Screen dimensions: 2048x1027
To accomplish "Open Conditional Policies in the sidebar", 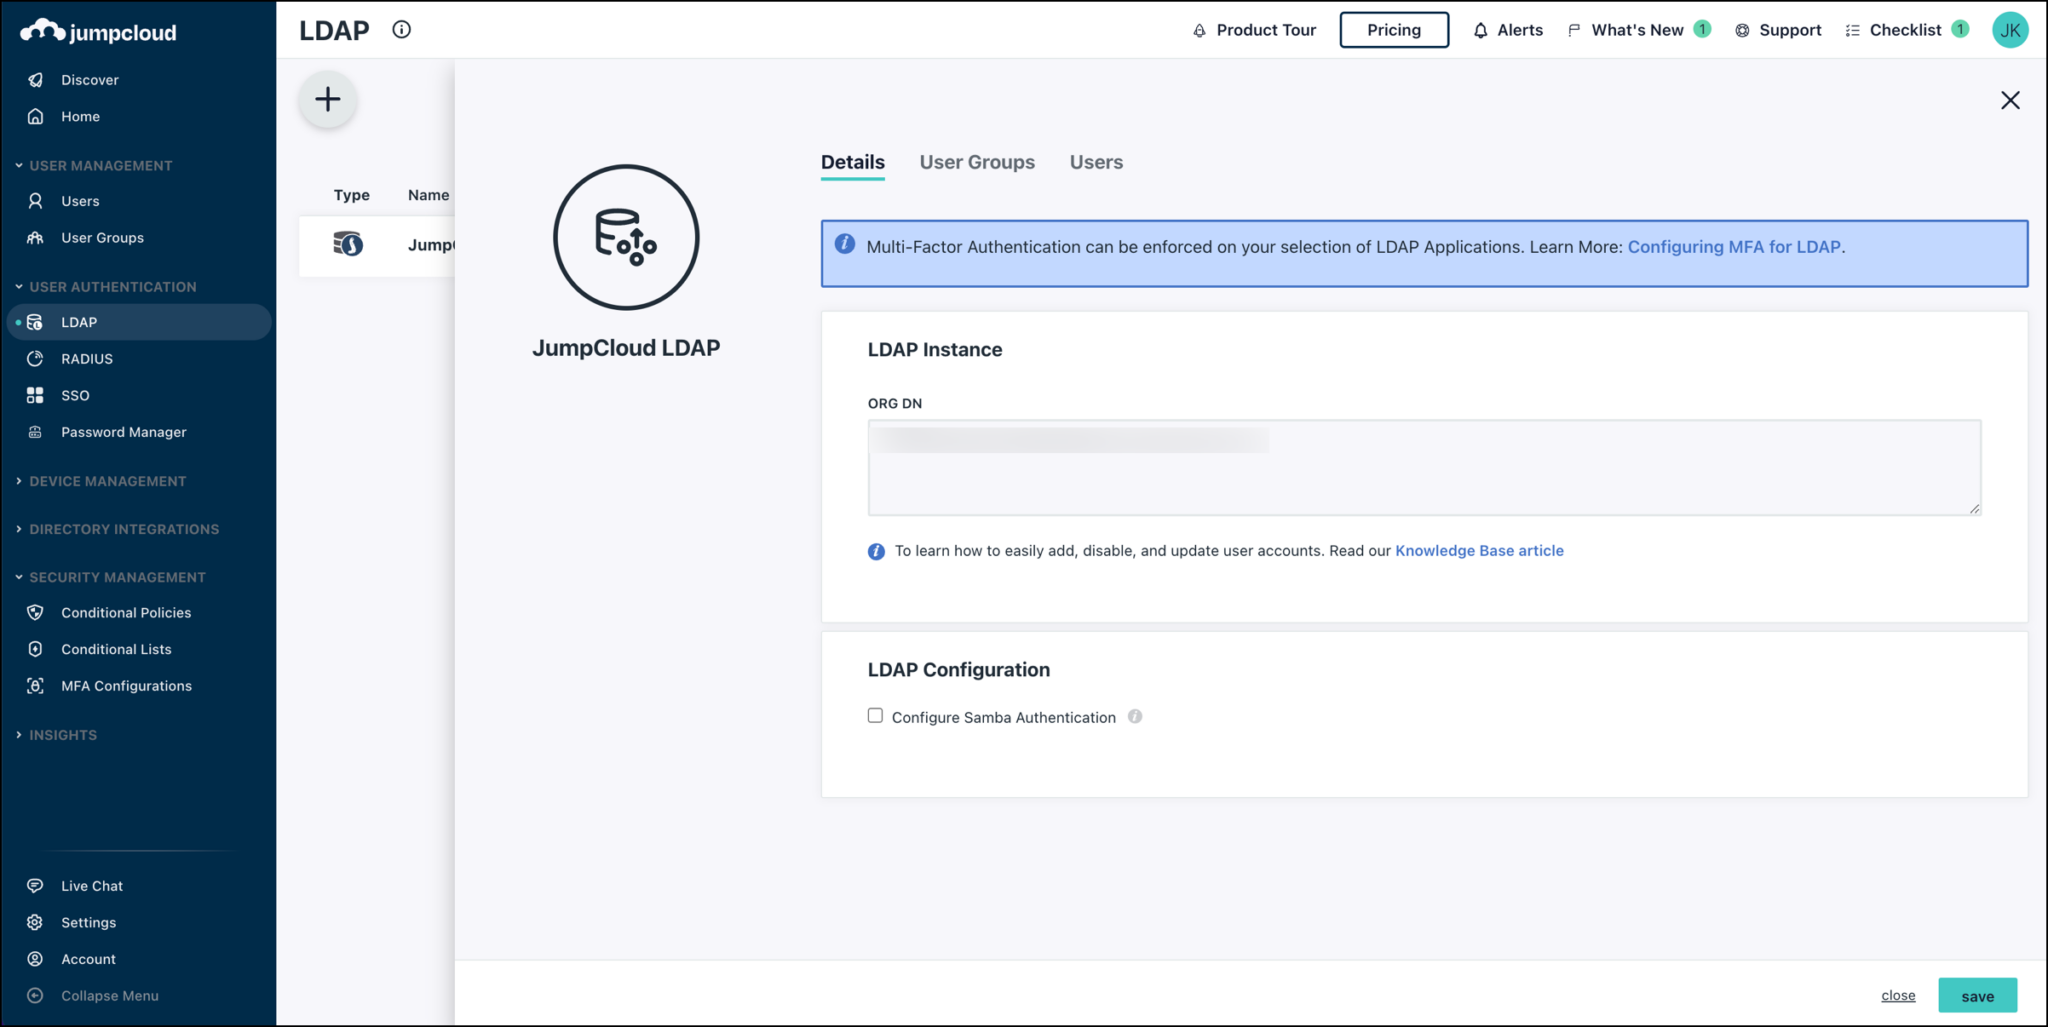I will point(126,612).
